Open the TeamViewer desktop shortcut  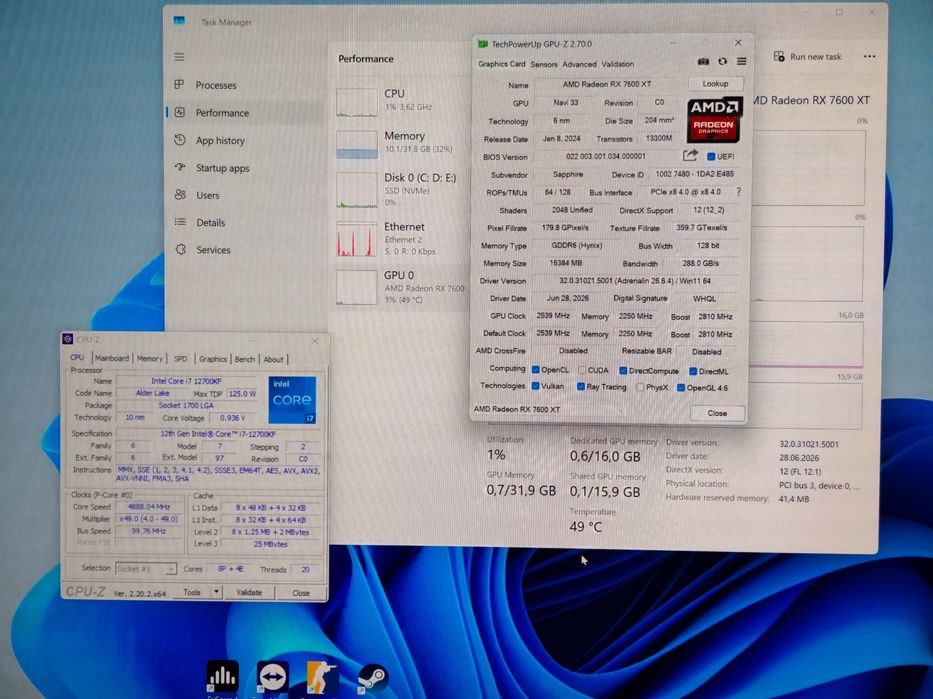coord(273,677)
